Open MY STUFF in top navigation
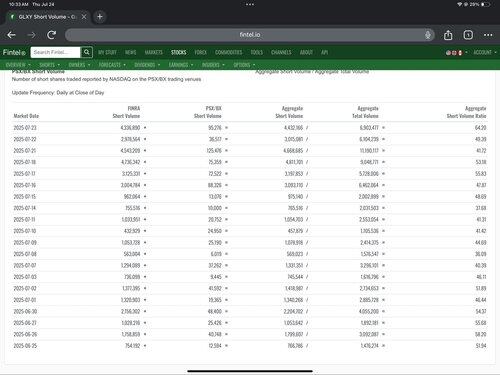Image resolution: width=500 pixels, height=375 pixels. [107, 52]
